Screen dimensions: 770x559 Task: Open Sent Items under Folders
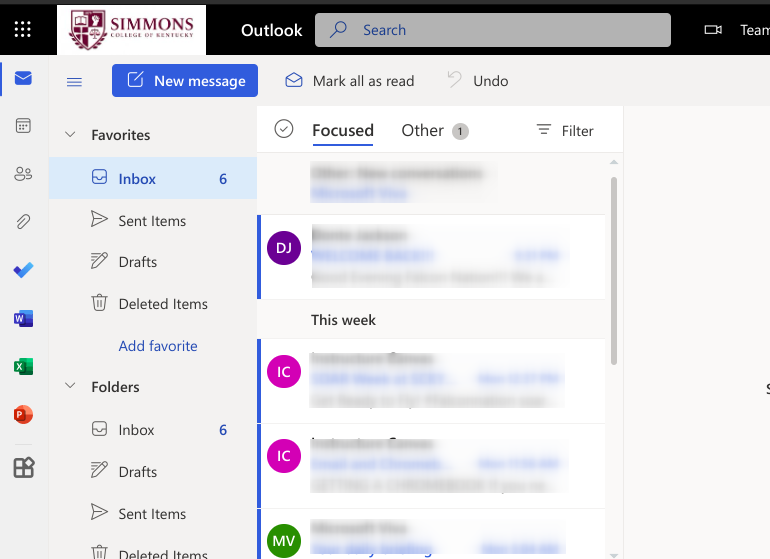click(153, 514)
